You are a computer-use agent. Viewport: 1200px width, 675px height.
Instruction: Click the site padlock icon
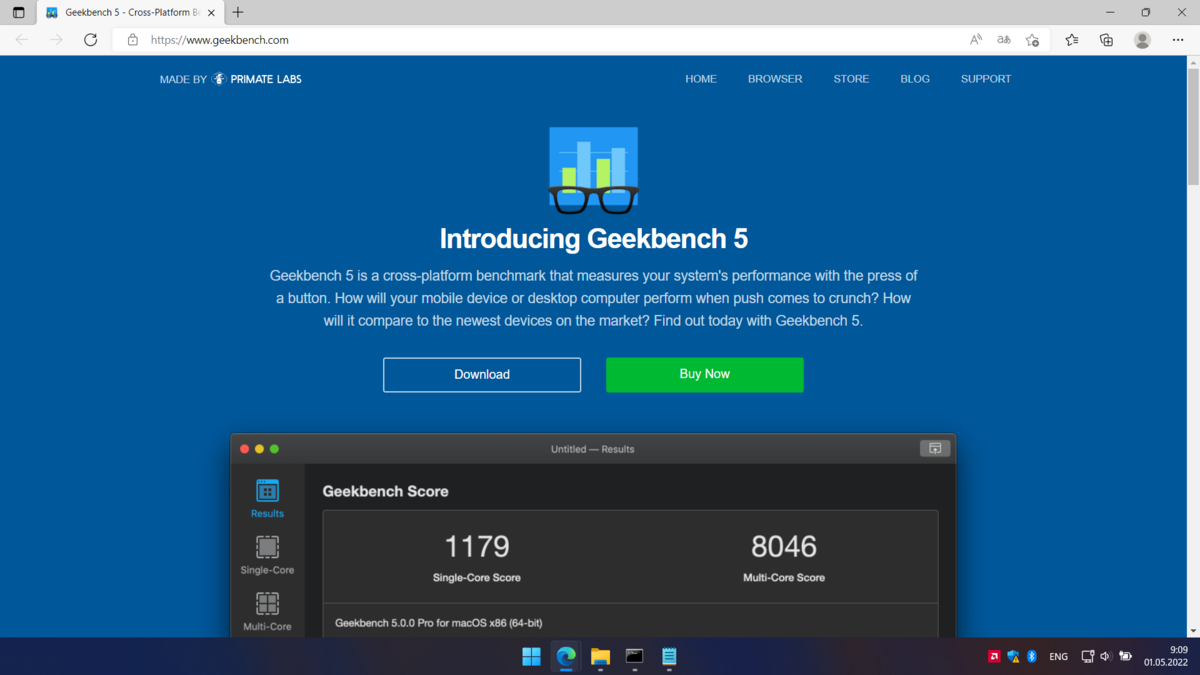click(x=132, y=40)
